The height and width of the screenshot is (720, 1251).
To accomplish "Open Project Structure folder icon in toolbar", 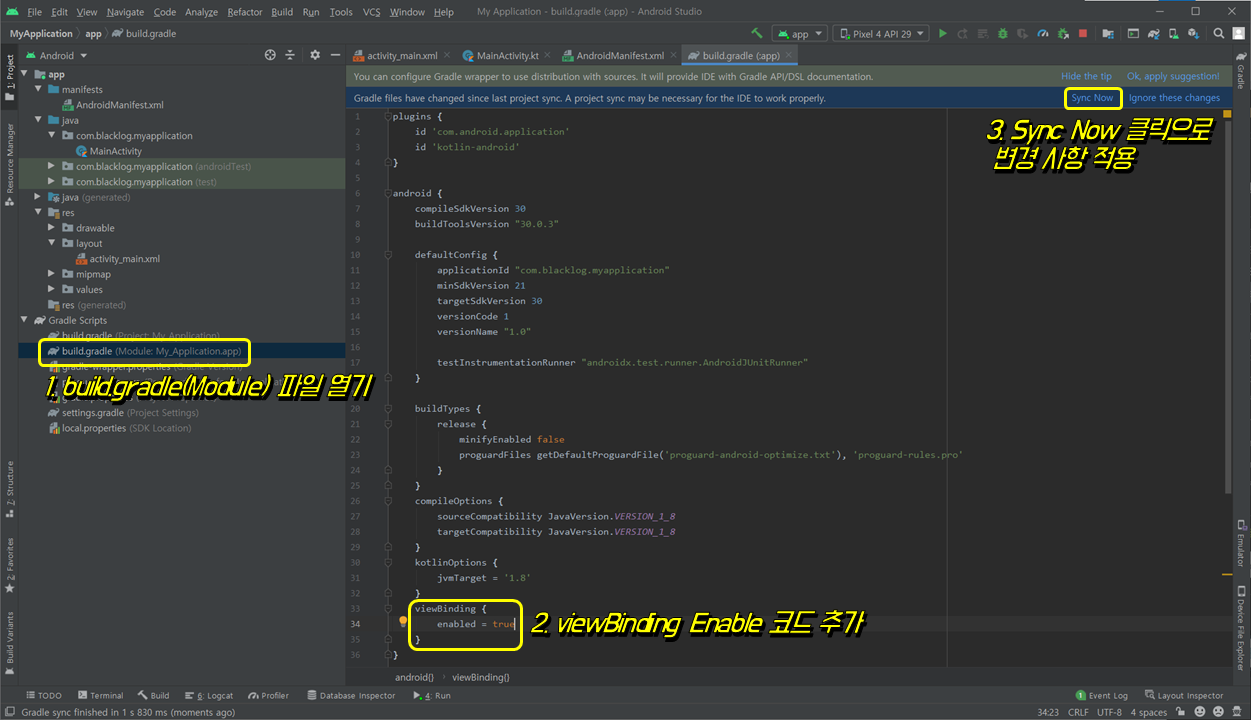I will pos(1108,33).
